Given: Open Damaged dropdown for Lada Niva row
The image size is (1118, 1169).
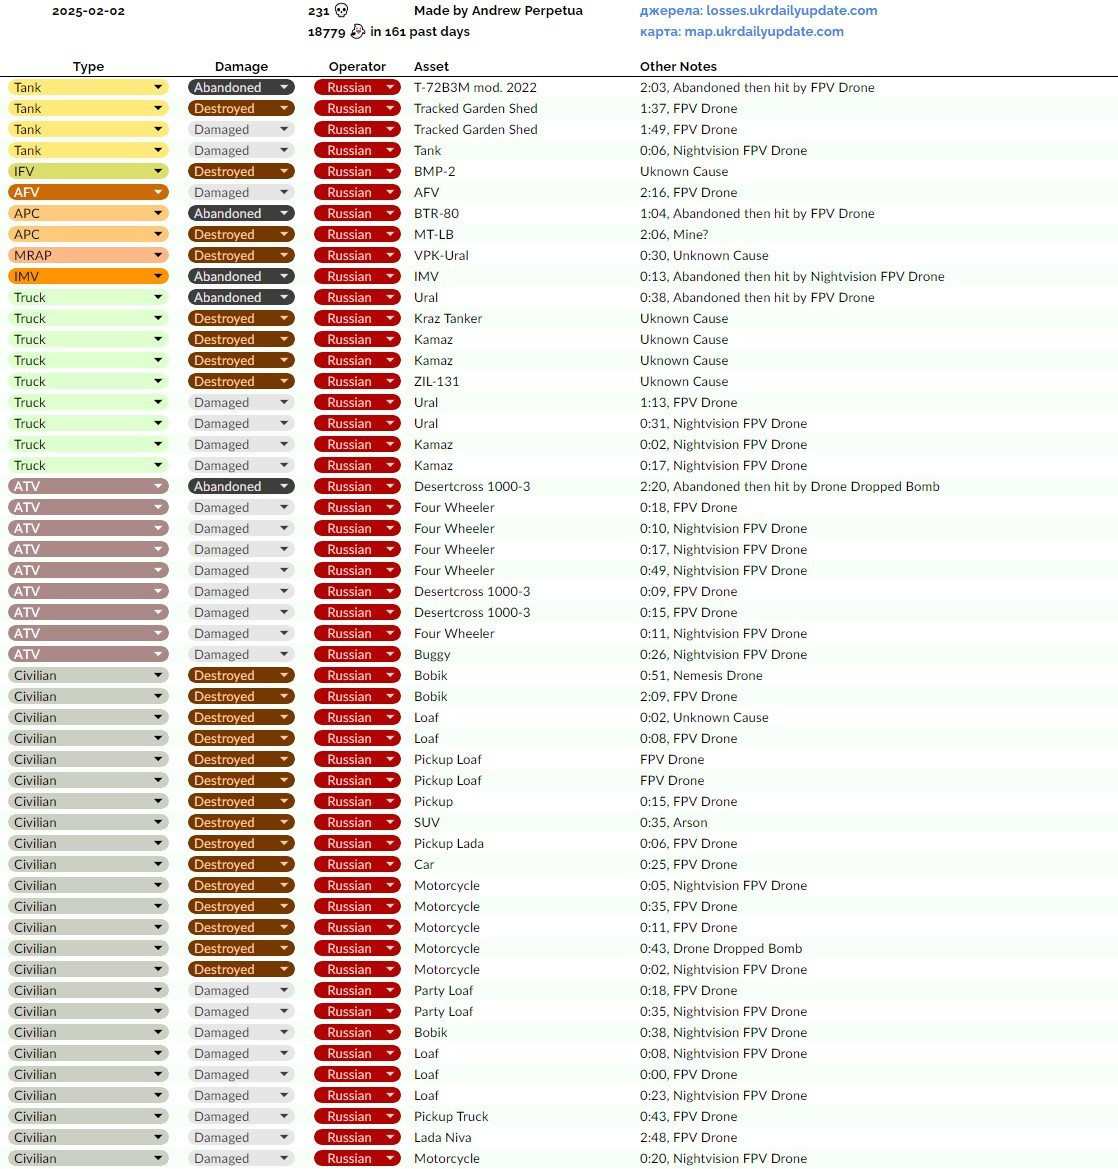Looking at the screenshot, I should tap(241, 1137).
